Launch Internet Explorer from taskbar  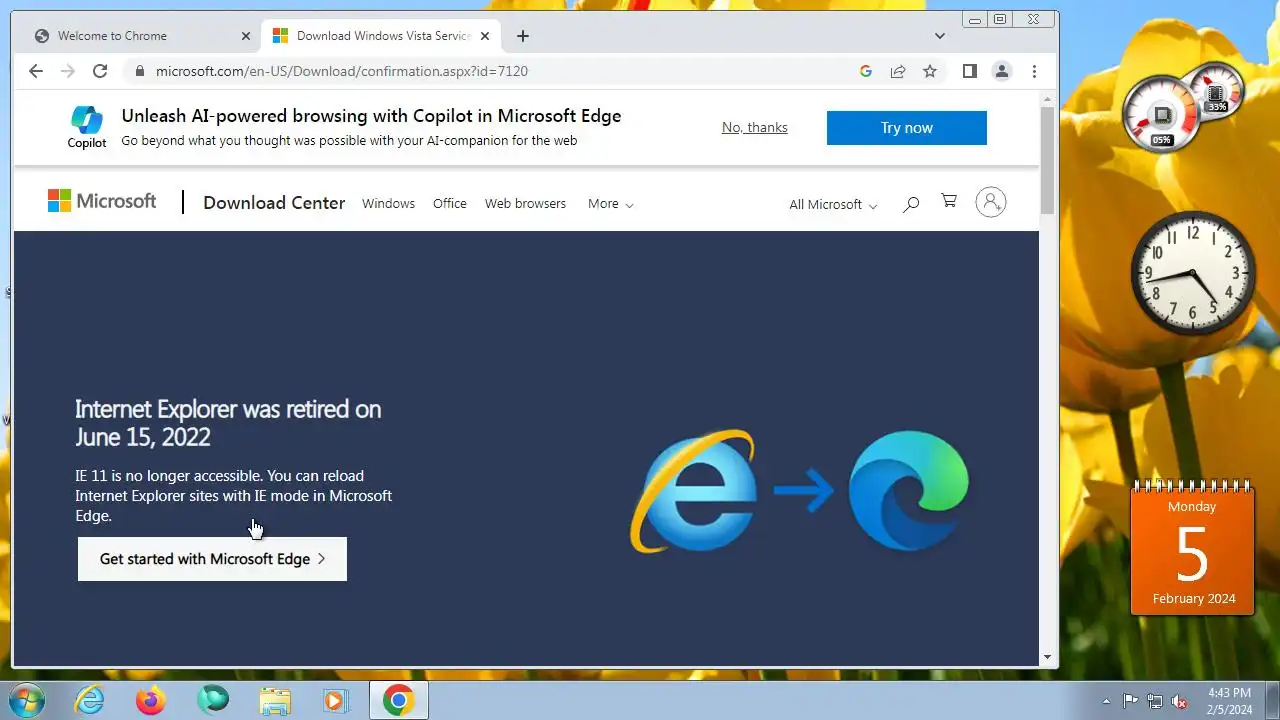90,701
